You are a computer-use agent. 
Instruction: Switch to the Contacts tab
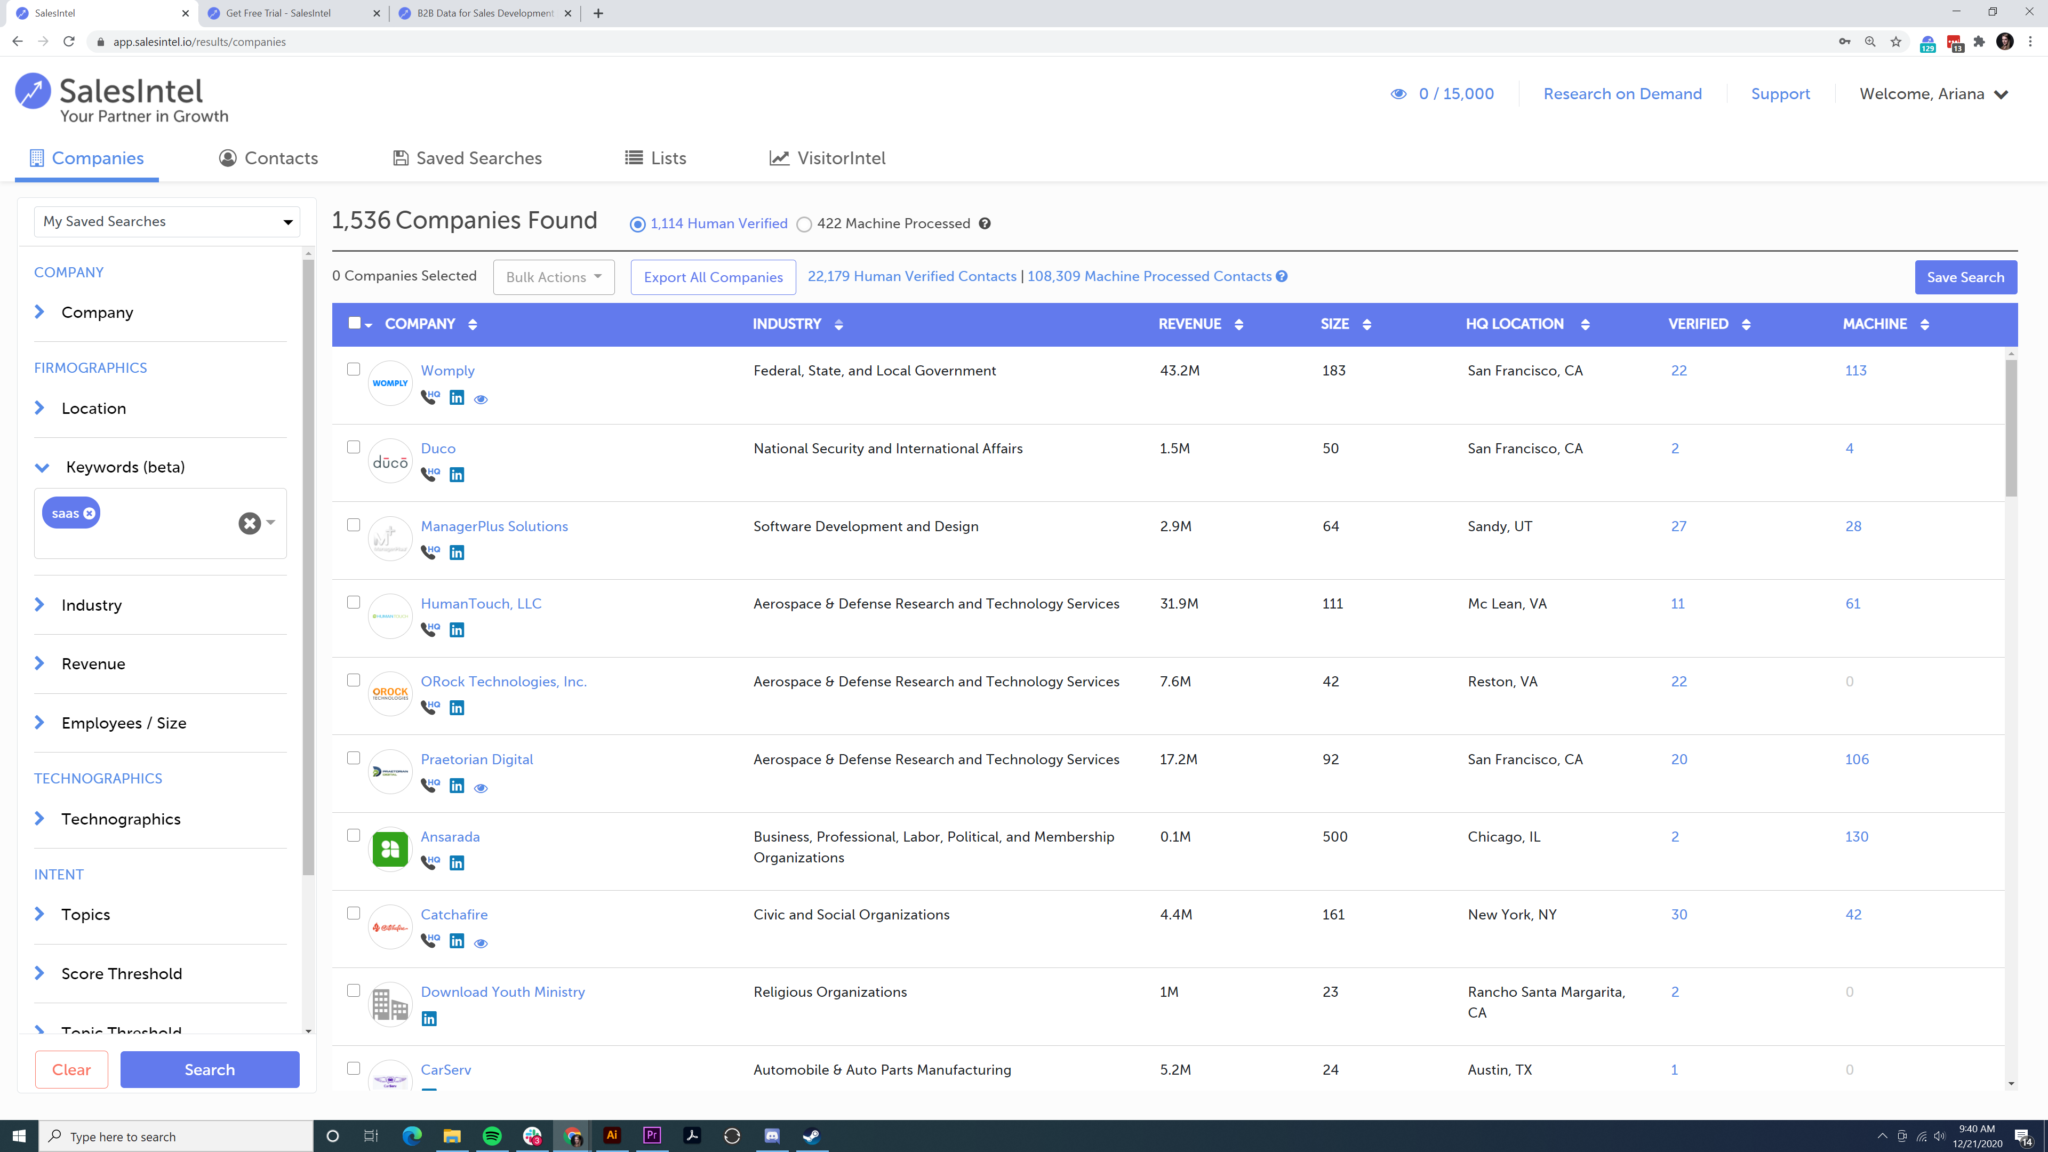268,157
